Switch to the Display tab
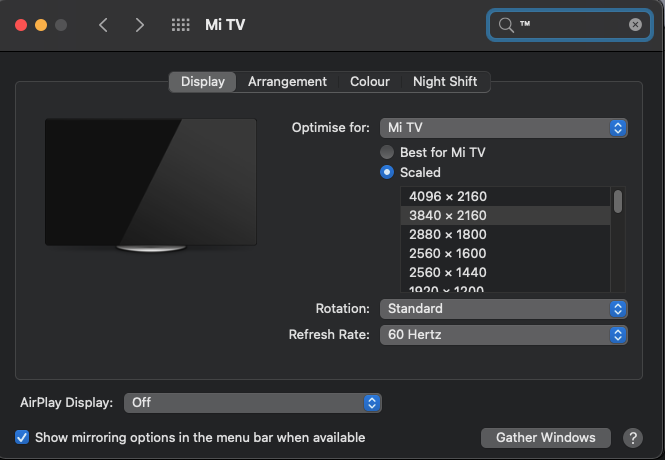This screenshot has width=665, height=460. tap(203, 81)
